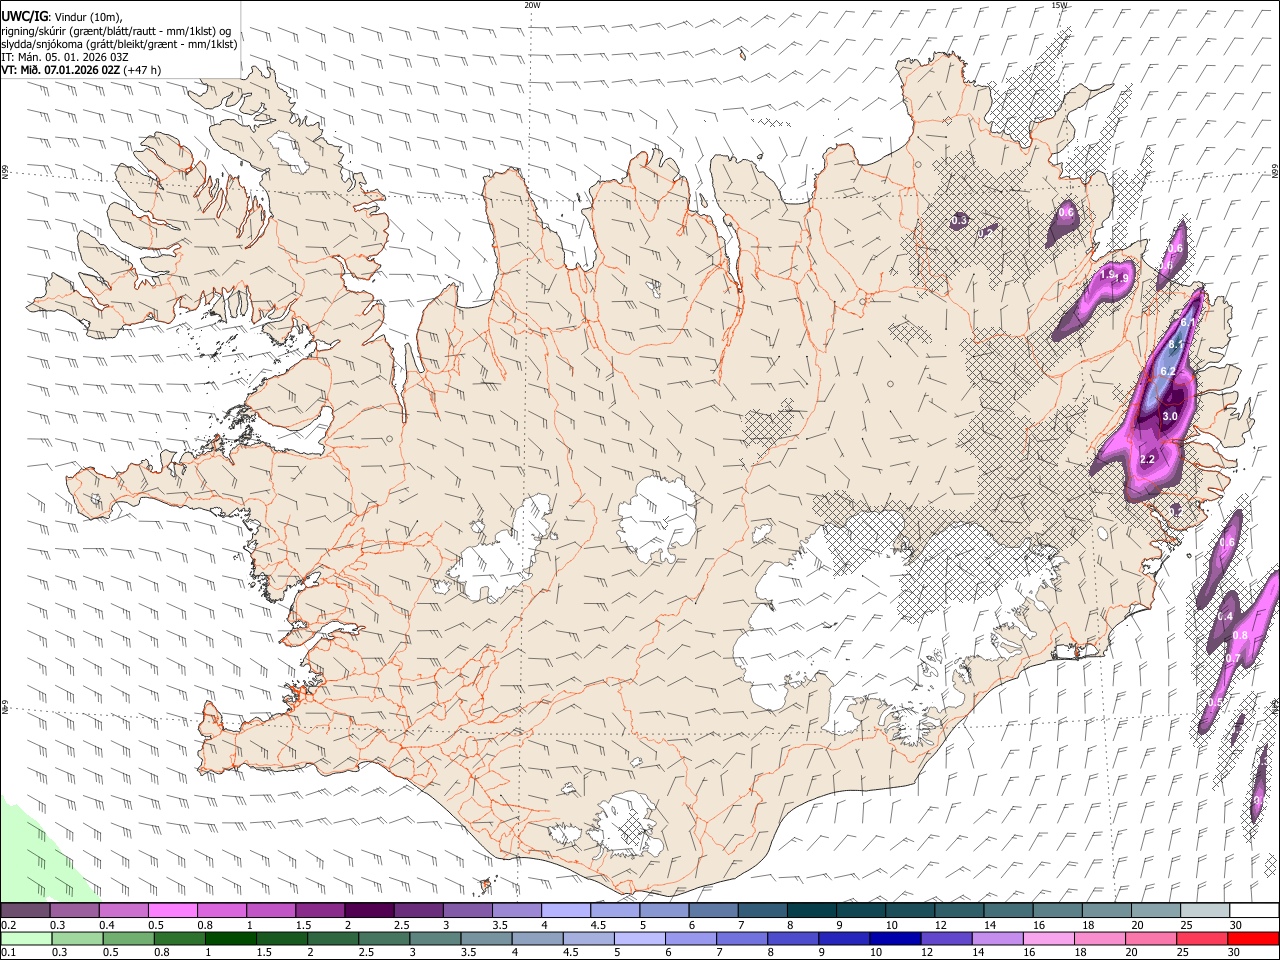Click the bright red bottom swatch after 30
The width and height of the screenshot is (1280, 960).
1253,938
